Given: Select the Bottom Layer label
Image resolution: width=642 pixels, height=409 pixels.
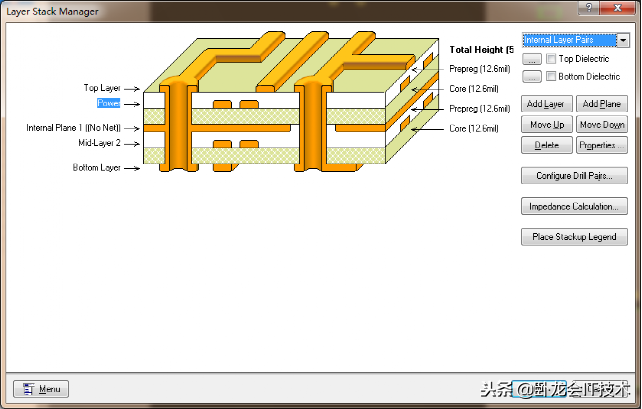Looking at the screenshot, I should (97, 167).
